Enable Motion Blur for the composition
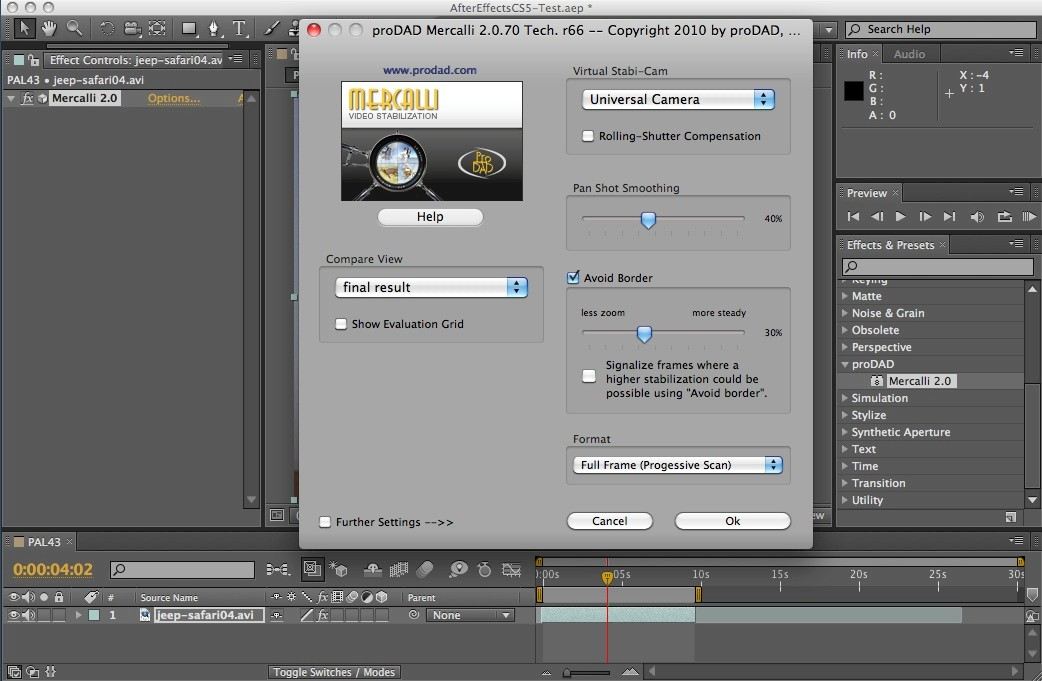Screen dimensions: 1042x681 click(x=425, y=569)
